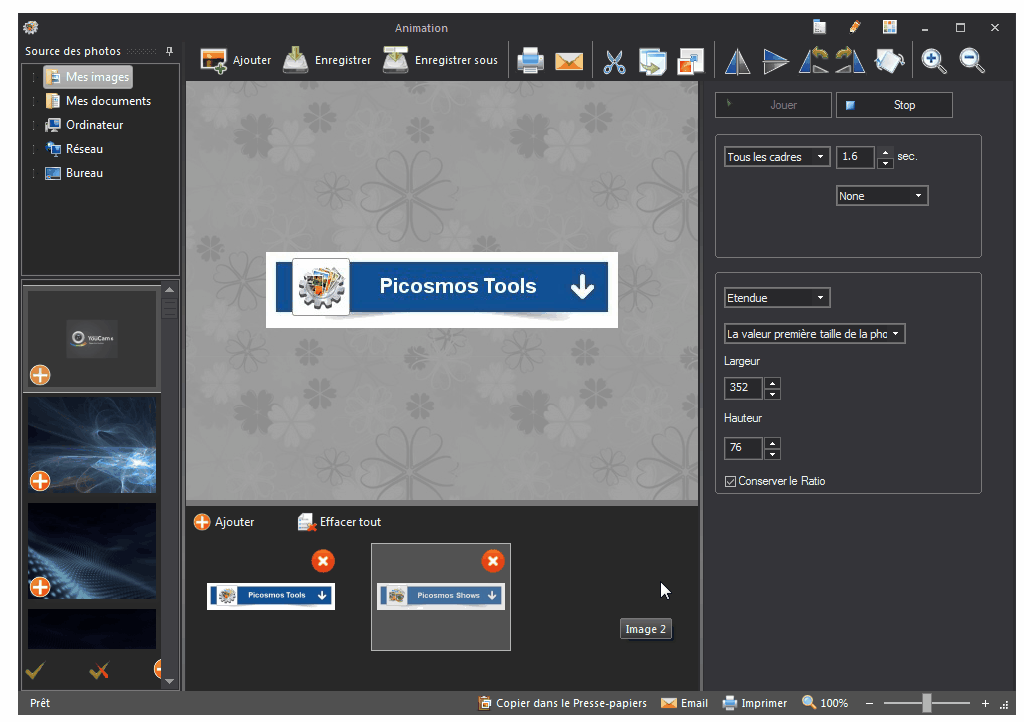Image resolution: width=1024 pixels, height=722 pixels.
Task: Select Mes images in the tree
Action: 88,77
